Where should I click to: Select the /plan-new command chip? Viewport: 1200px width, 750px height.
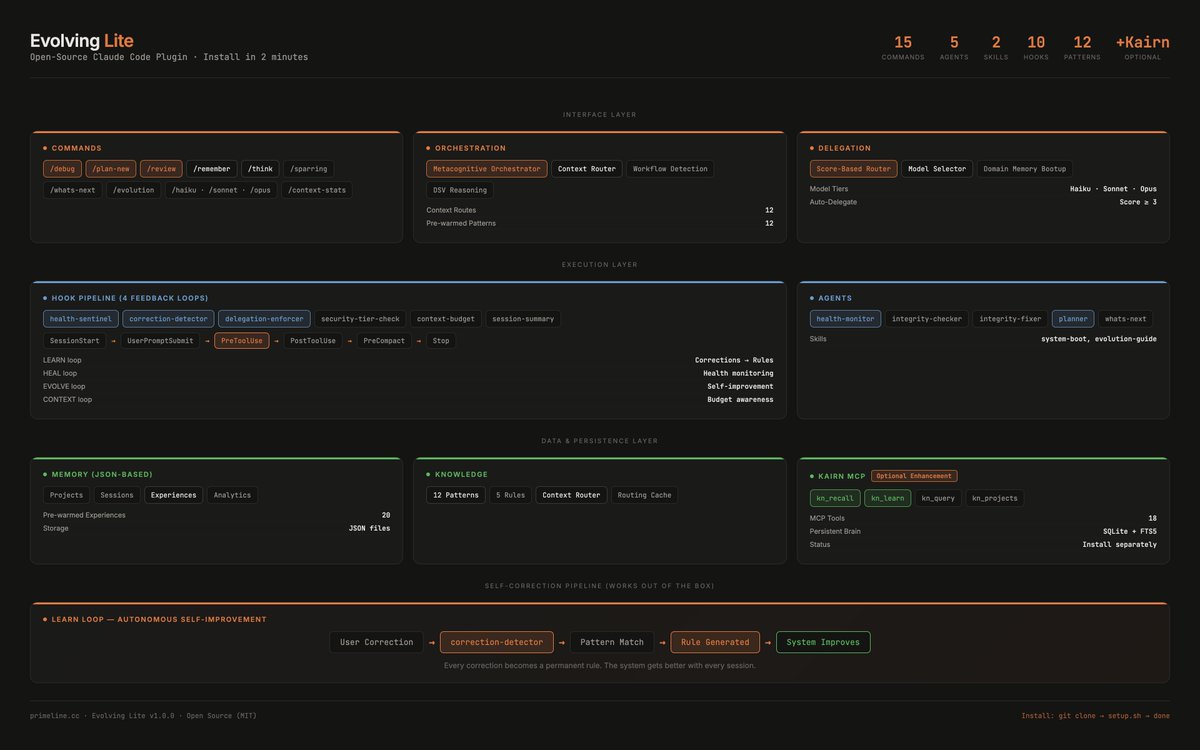click(x=111, y=169)
